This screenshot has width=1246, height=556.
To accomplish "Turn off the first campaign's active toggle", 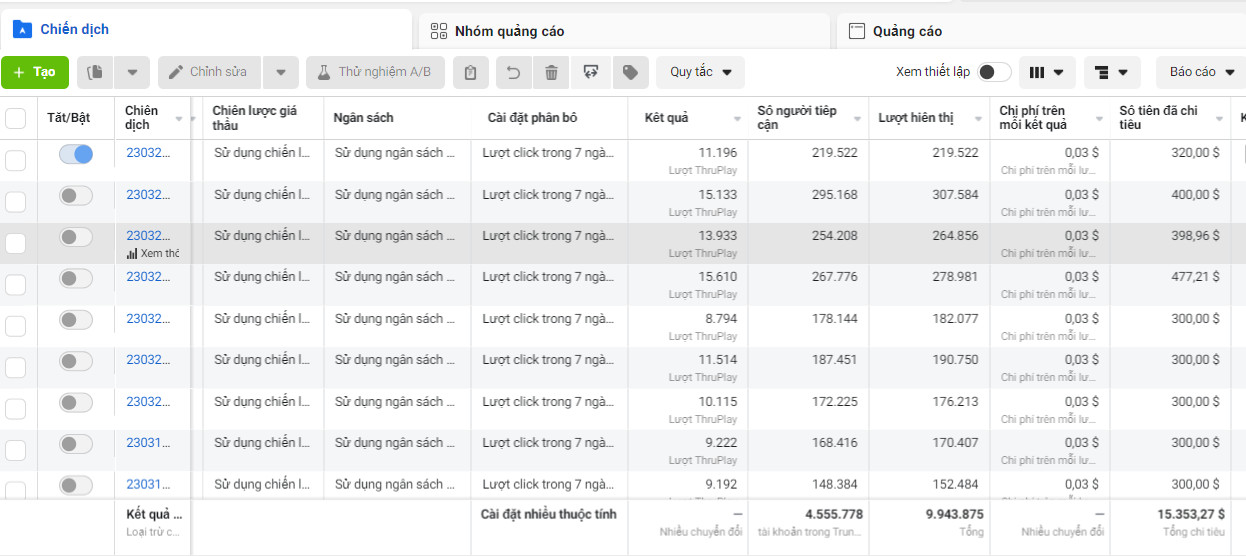I will (76, 154).
